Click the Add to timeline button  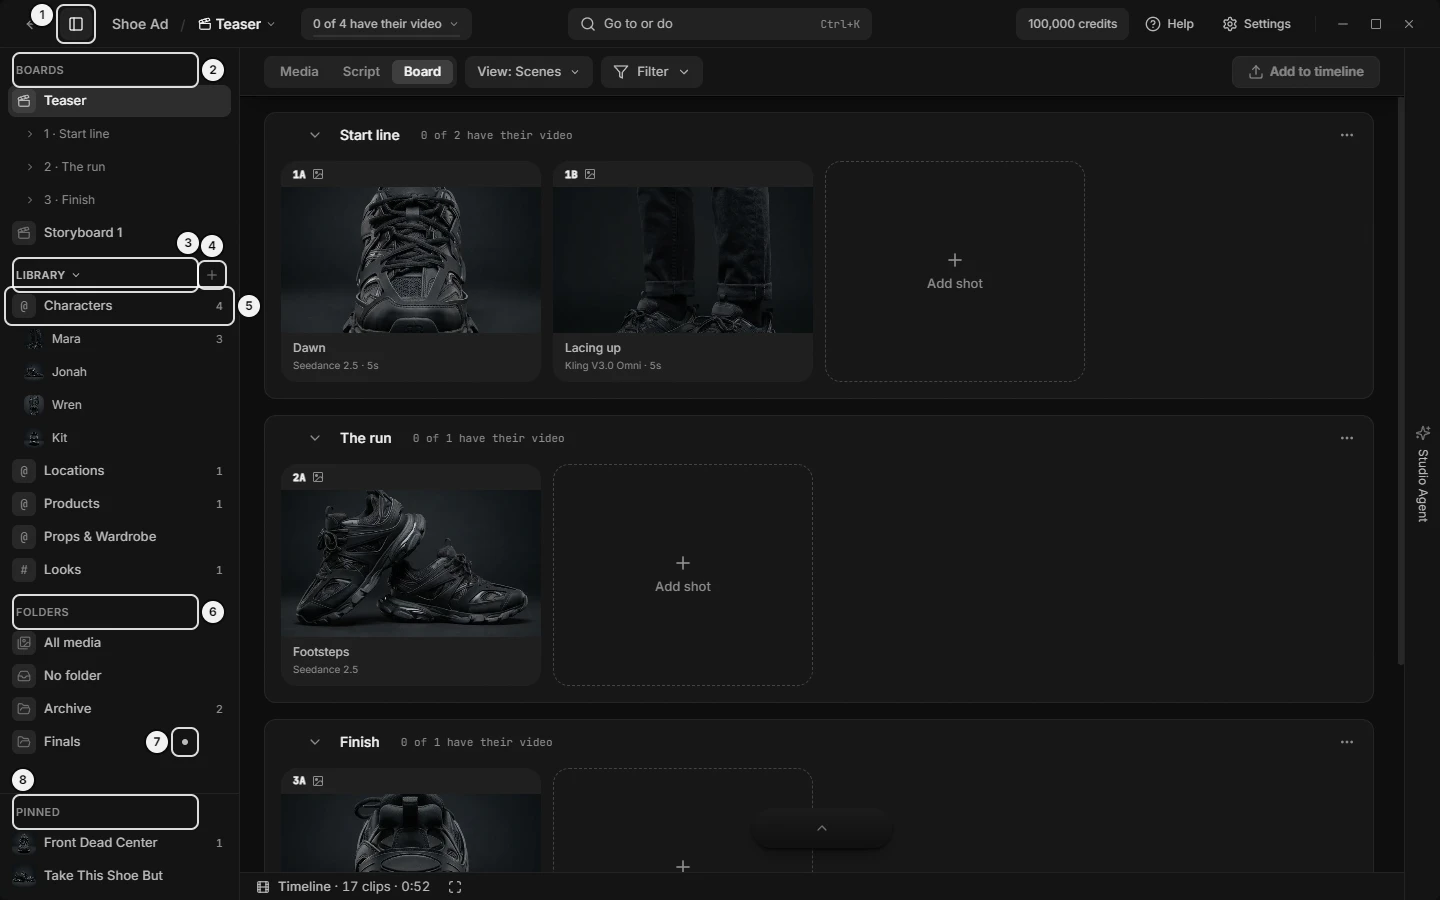(1306, 72)
